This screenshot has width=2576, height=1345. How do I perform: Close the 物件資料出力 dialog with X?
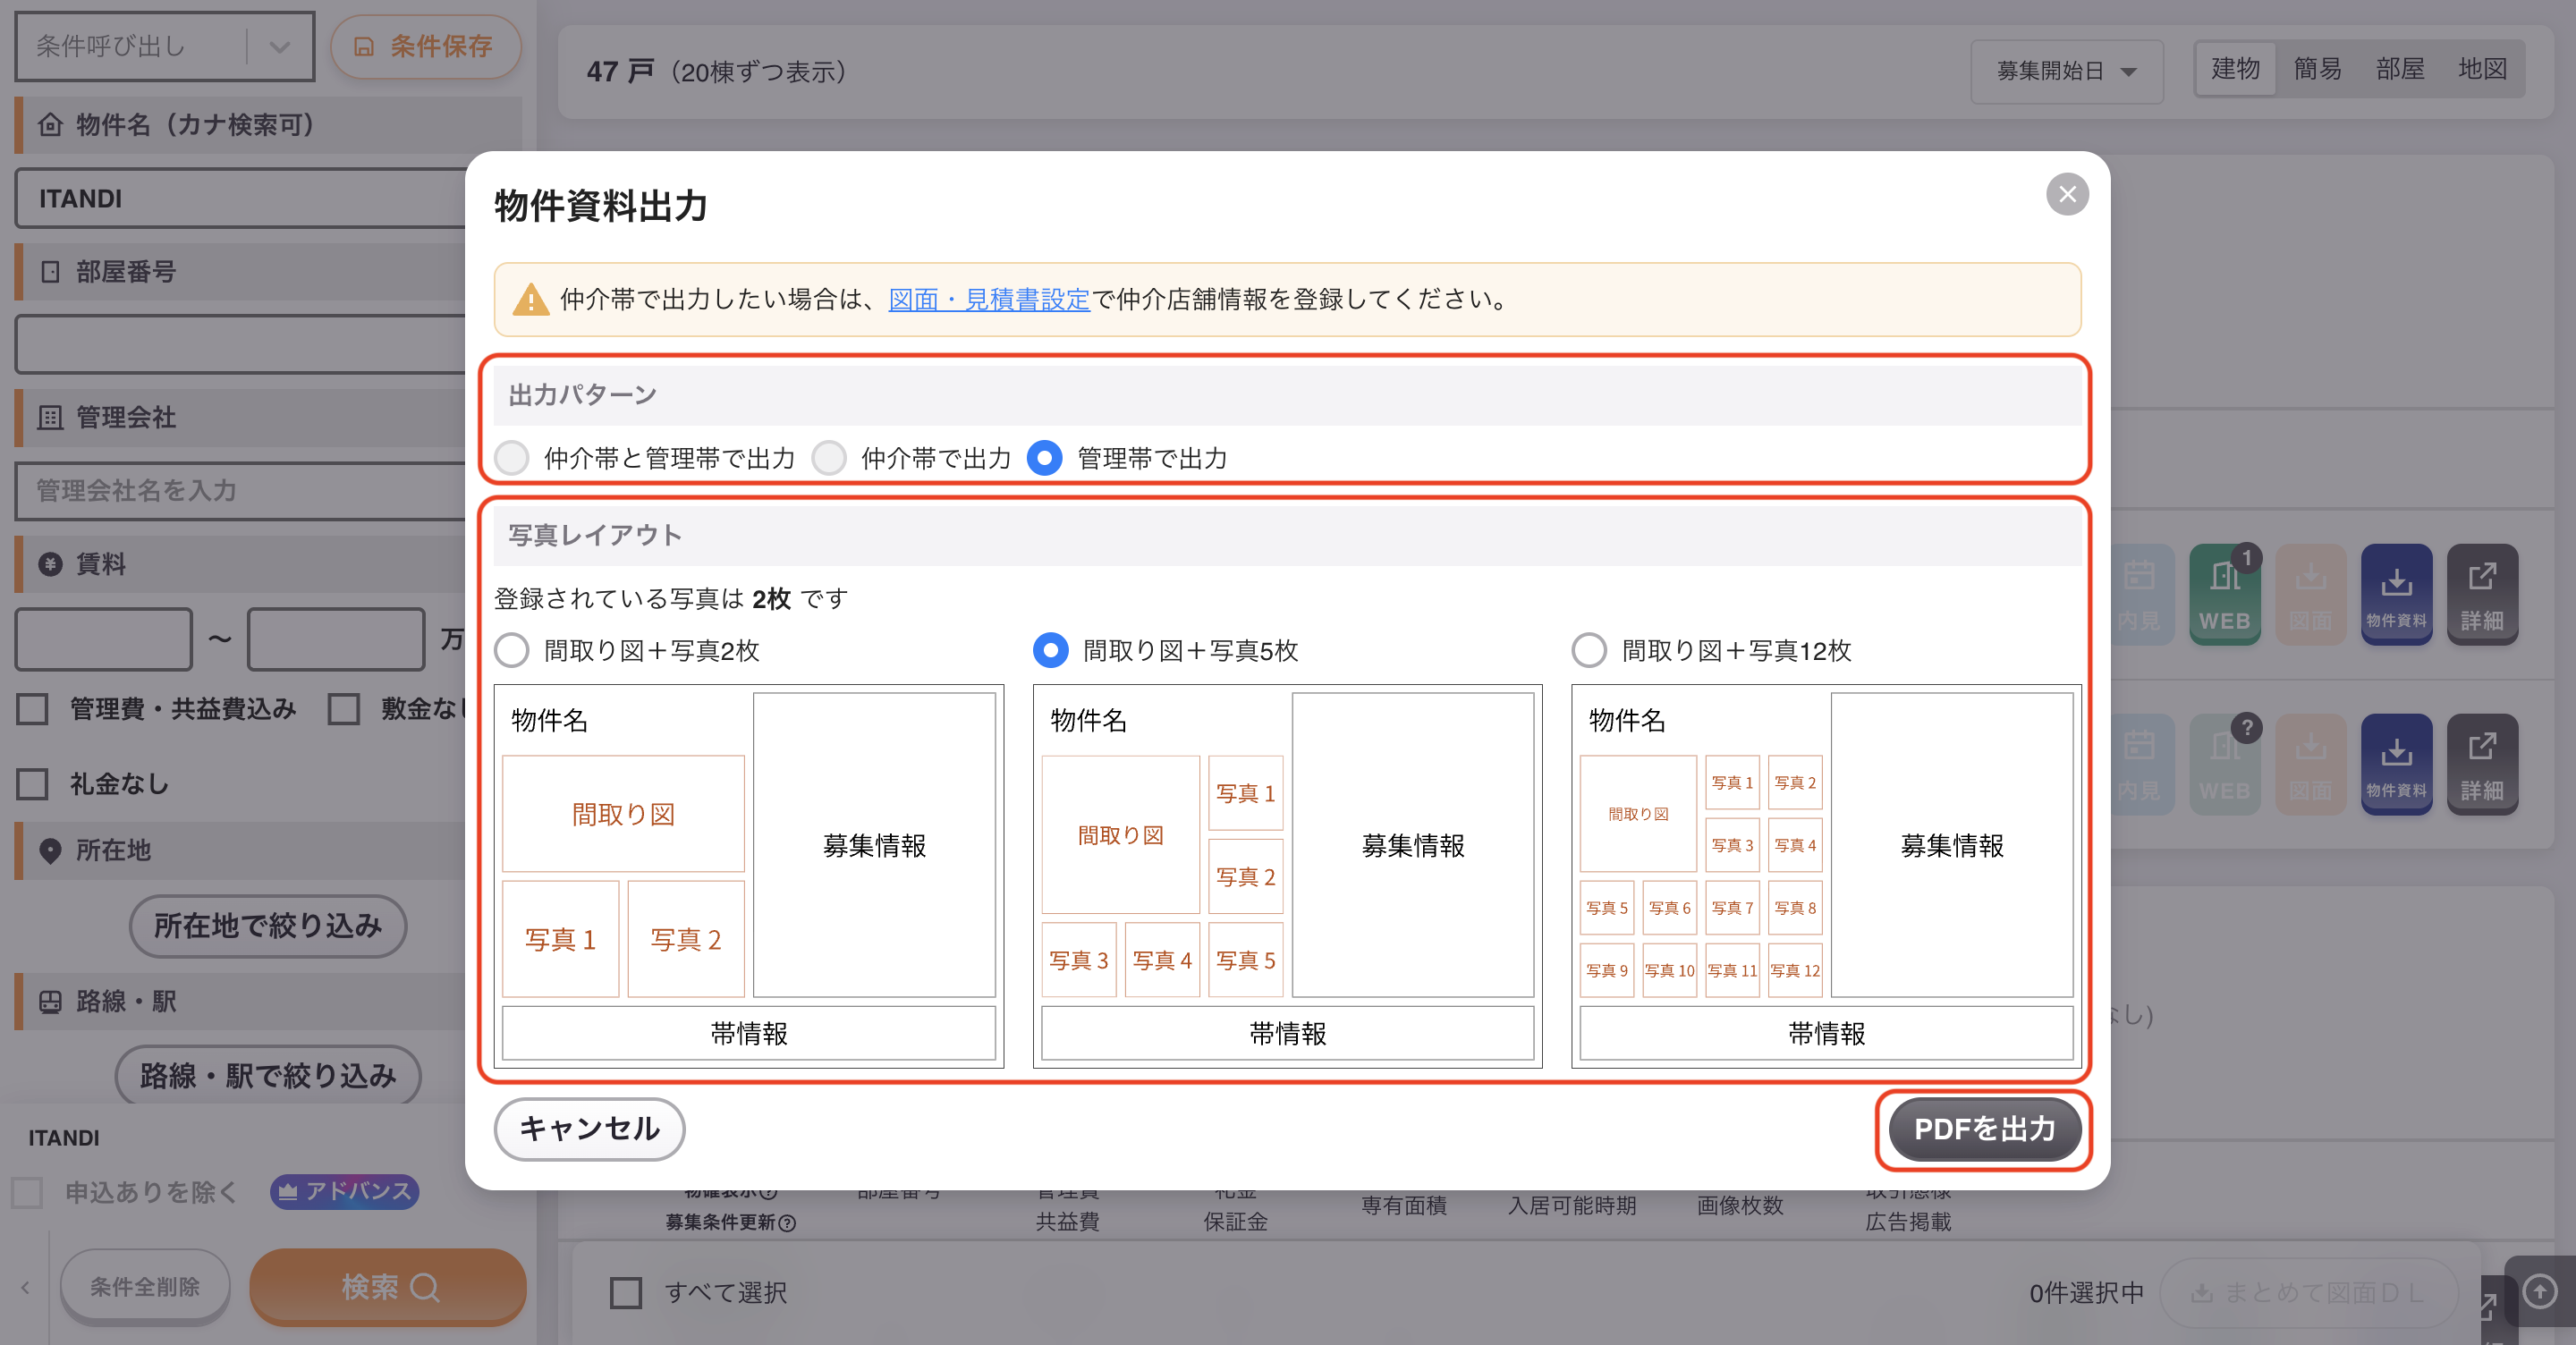(x=2066, y=194)
